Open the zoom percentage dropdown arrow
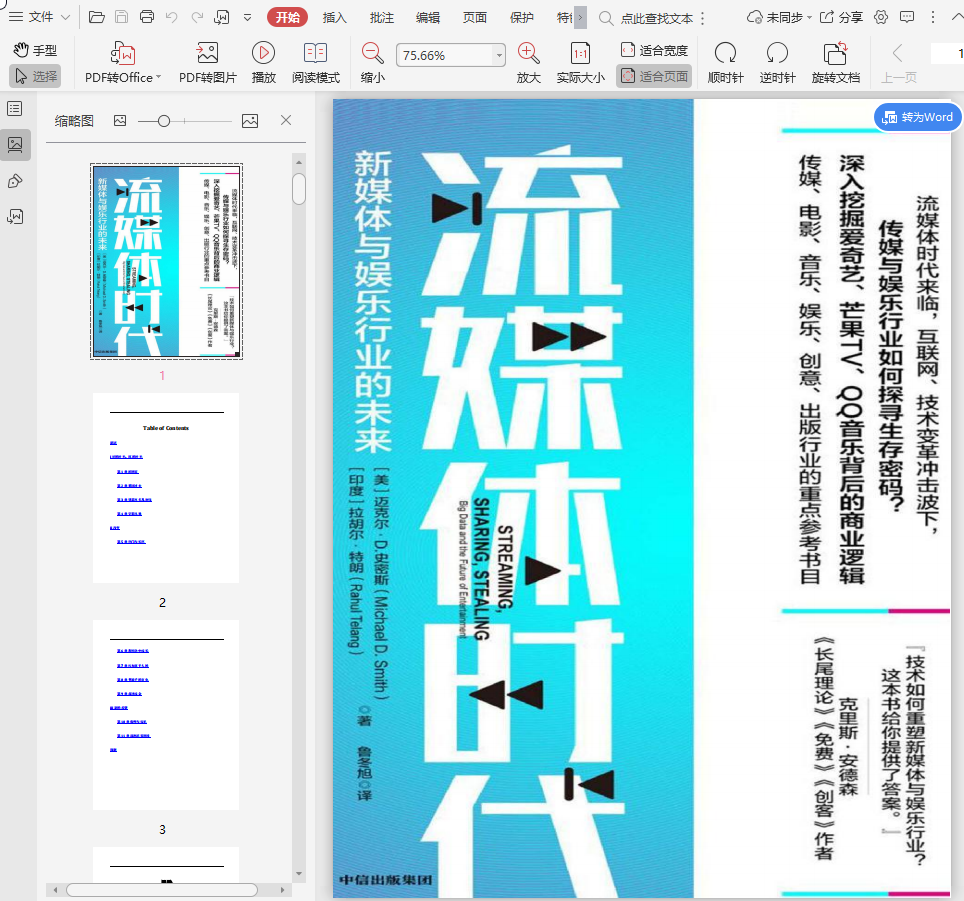The width and height of the screenshot is (964, 901). [x=499, y=55]
